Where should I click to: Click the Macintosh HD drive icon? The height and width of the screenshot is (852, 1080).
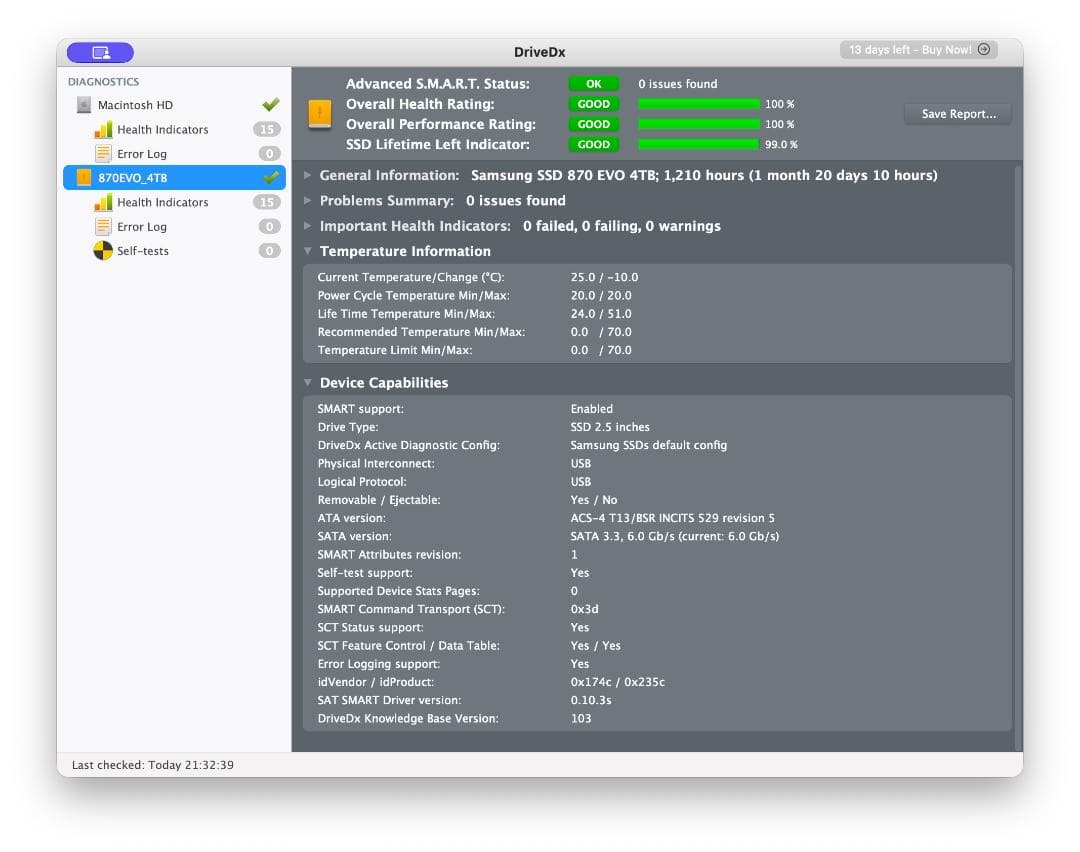(x=84, y=105)
